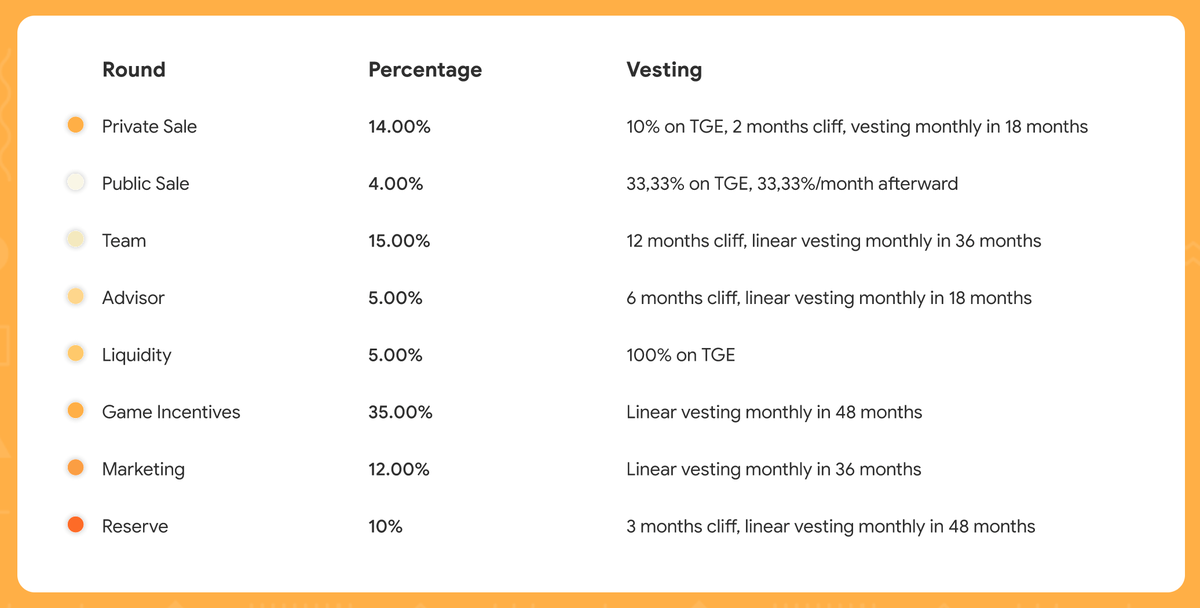Click the Advisor row color dot
Viewport: 1200px width, 608px height.
click(x=75, y=297)
